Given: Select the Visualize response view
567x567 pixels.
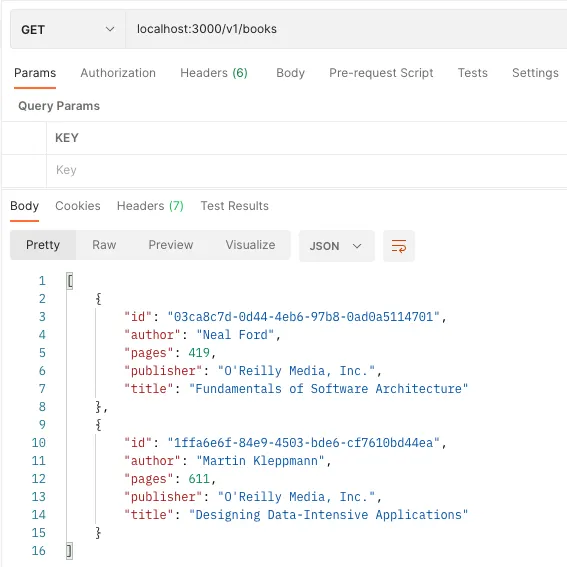Looking at the screenshot, I should 250,245.
